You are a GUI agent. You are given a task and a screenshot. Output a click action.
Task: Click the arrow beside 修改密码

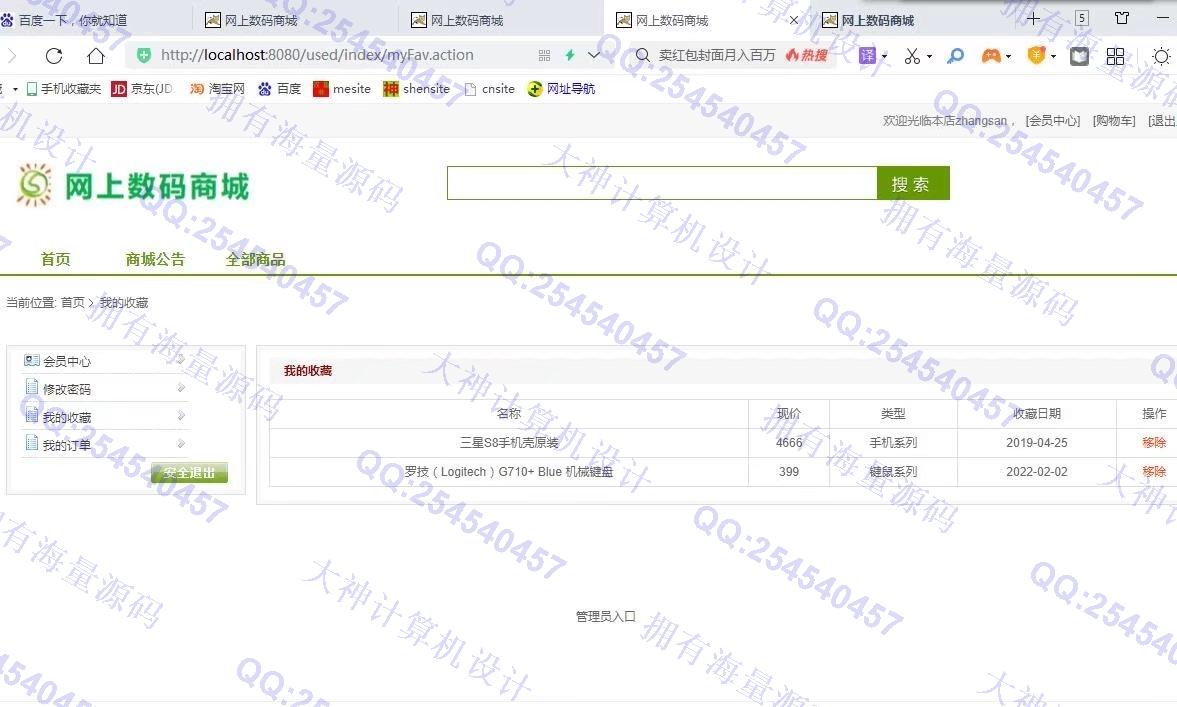(x=181, y=388)
